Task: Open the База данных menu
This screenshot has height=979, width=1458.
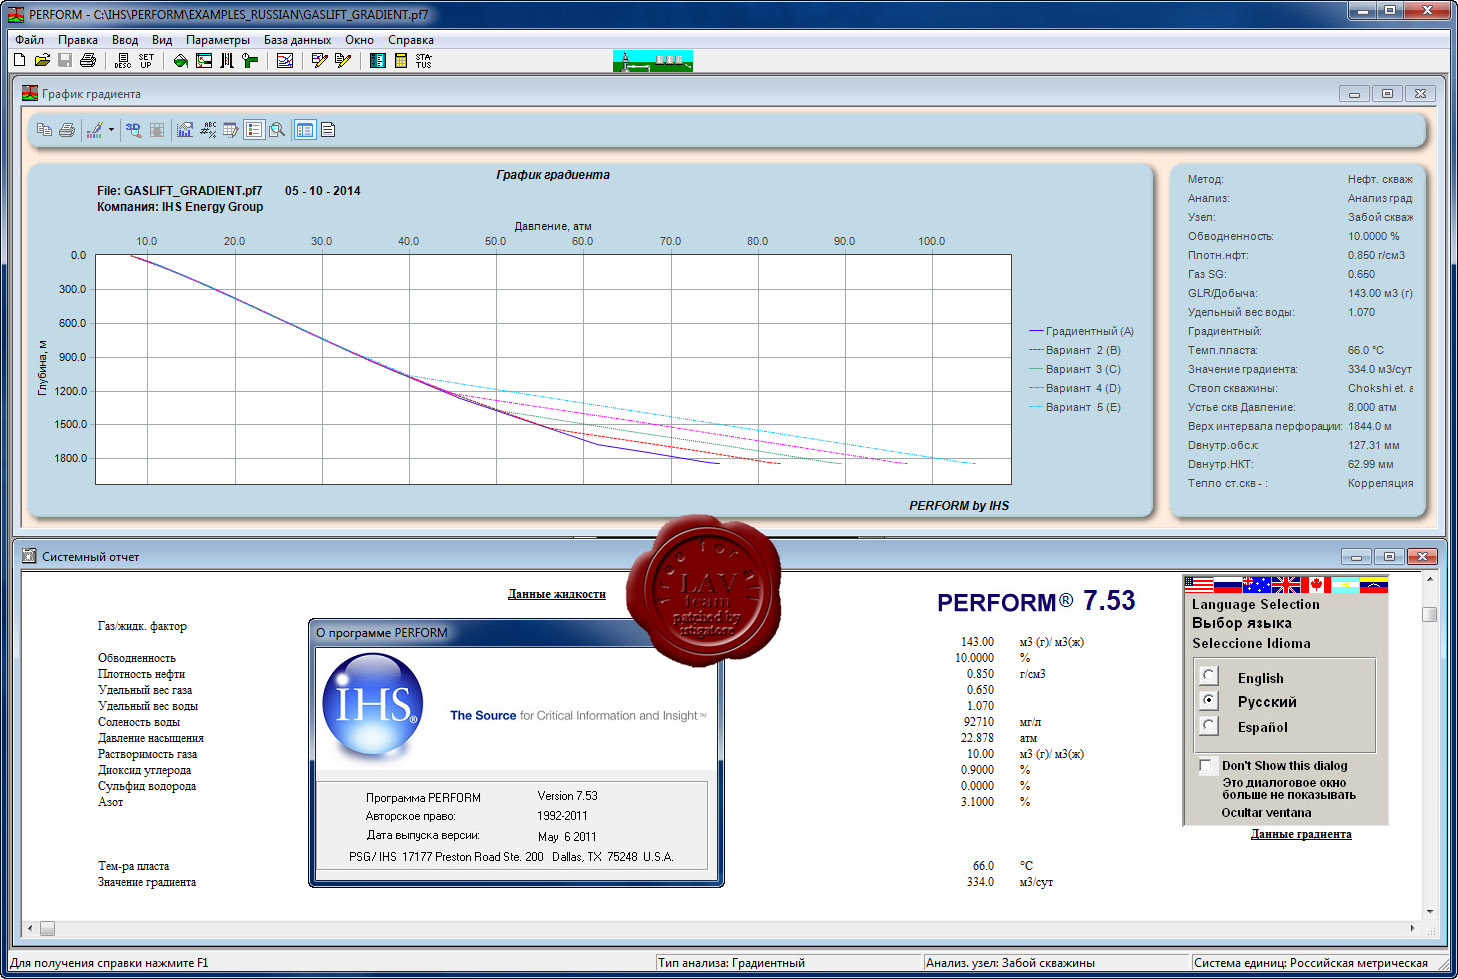Action: click(297, 40)
